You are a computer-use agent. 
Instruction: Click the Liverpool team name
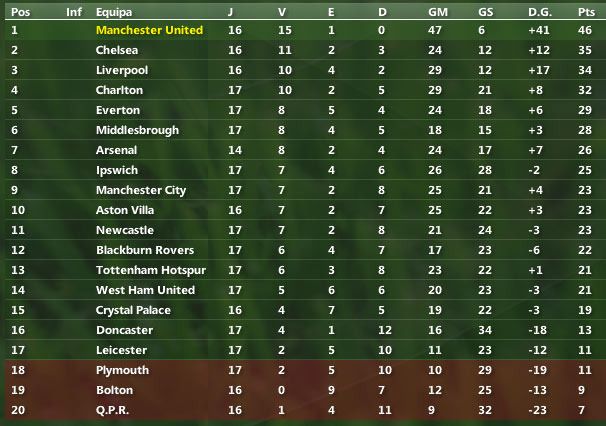122,70
